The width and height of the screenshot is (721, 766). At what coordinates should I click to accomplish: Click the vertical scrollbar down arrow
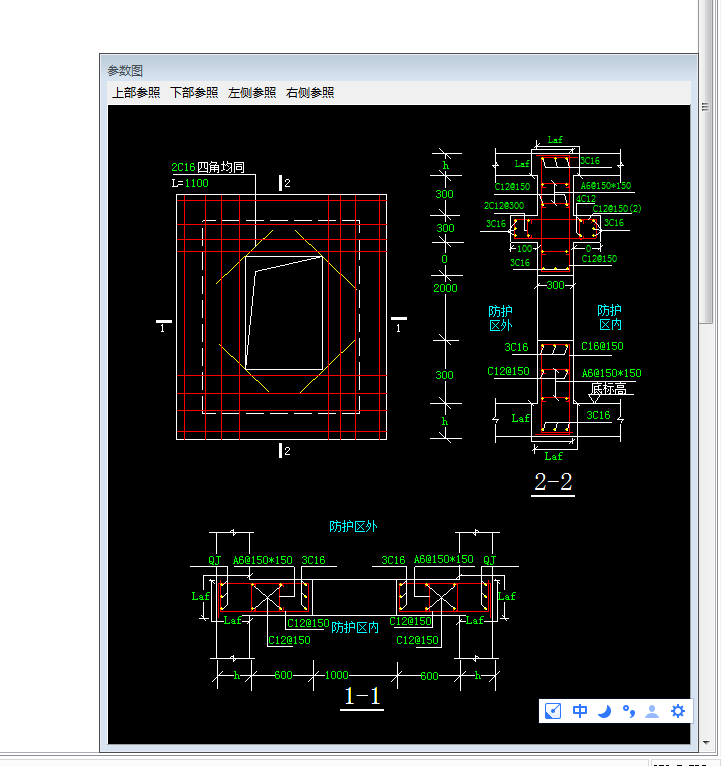[706, 743]
